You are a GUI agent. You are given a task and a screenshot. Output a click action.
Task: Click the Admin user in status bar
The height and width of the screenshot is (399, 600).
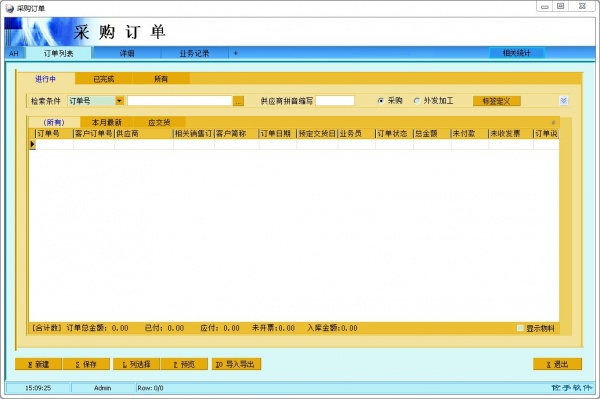coord(103,388)
